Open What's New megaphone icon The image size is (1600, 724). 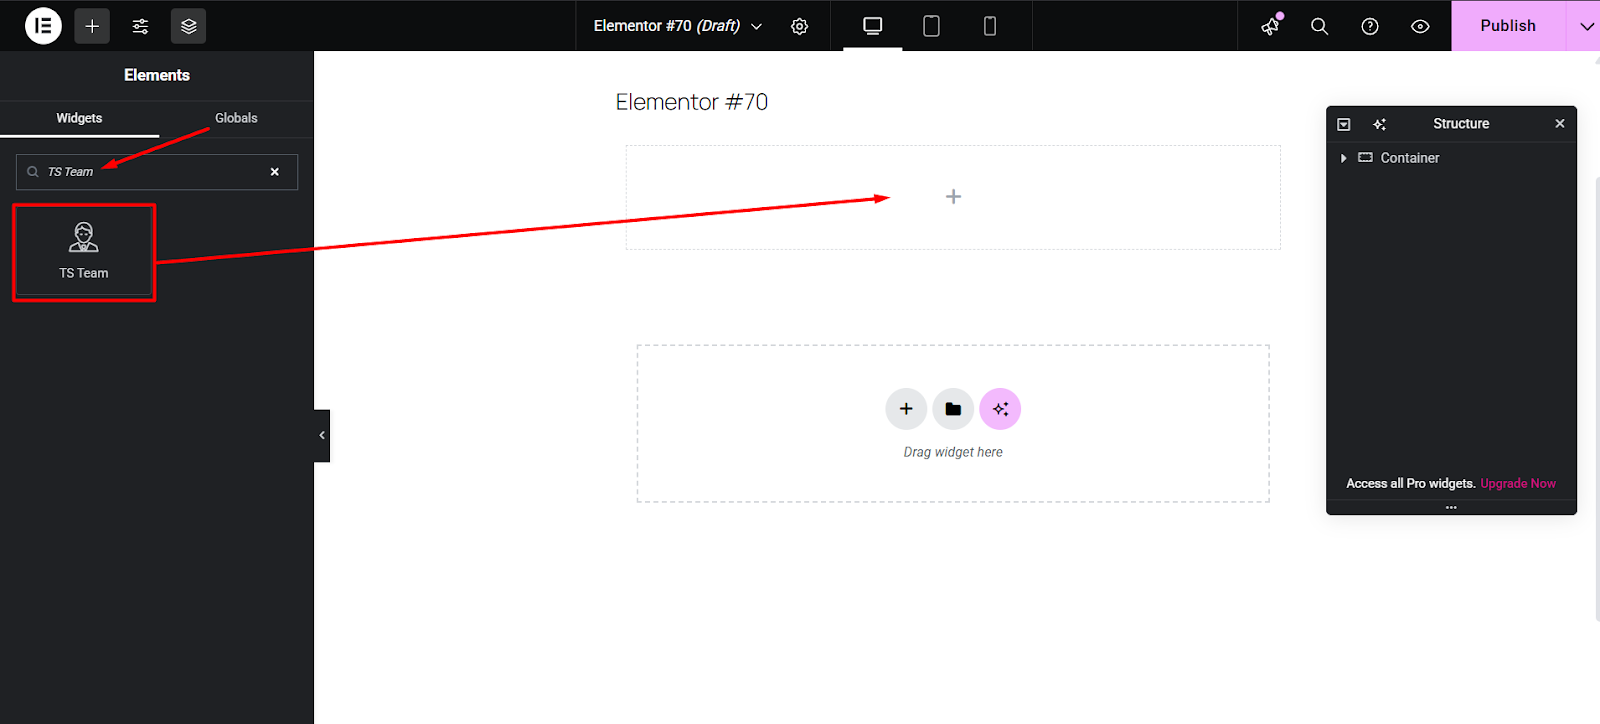click(1270, 27)
